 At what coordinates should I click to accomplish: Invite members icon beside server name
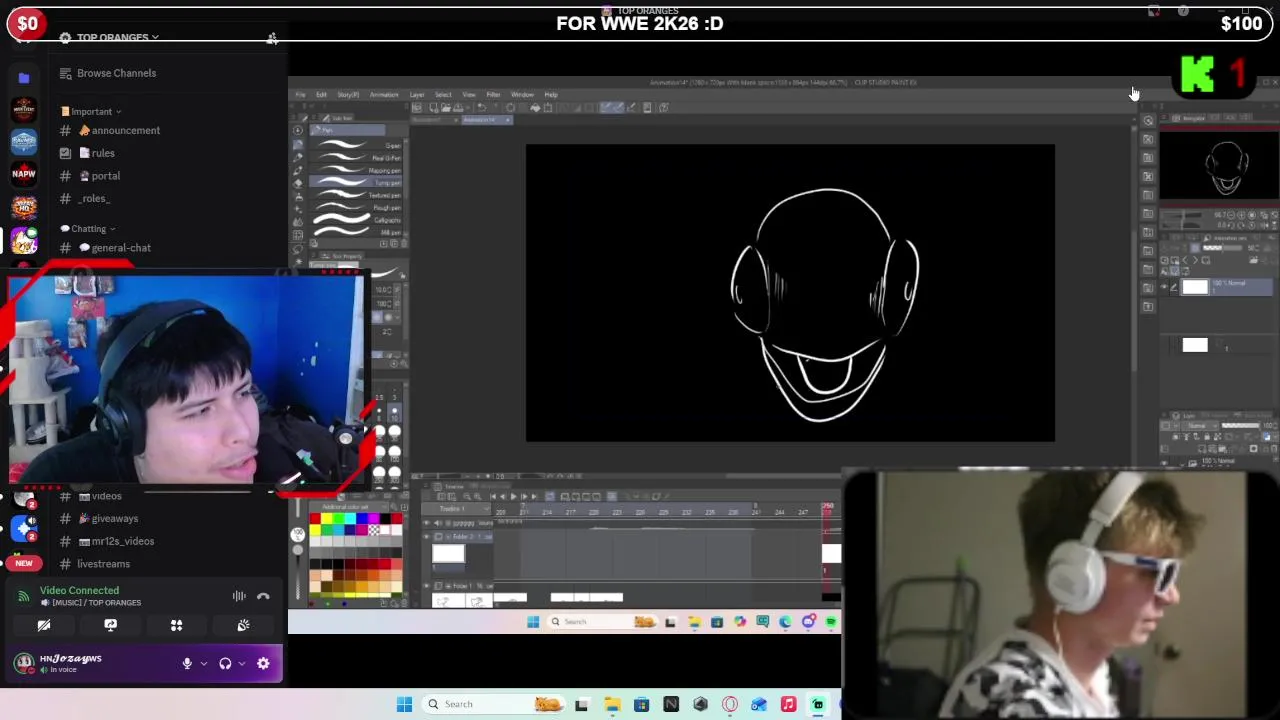271,38
